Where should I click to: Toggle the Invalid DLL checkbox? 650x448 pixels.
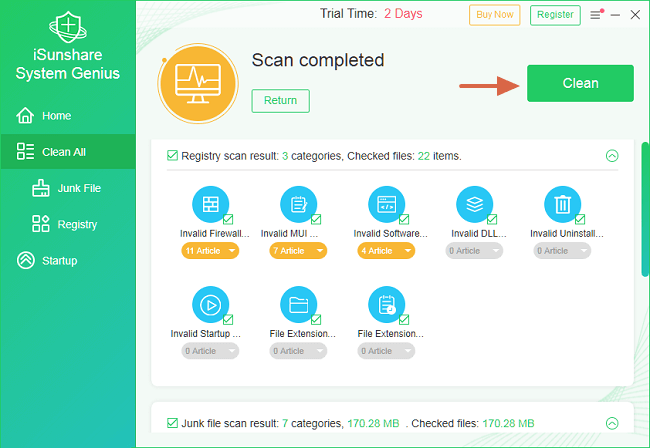(492, 219)
